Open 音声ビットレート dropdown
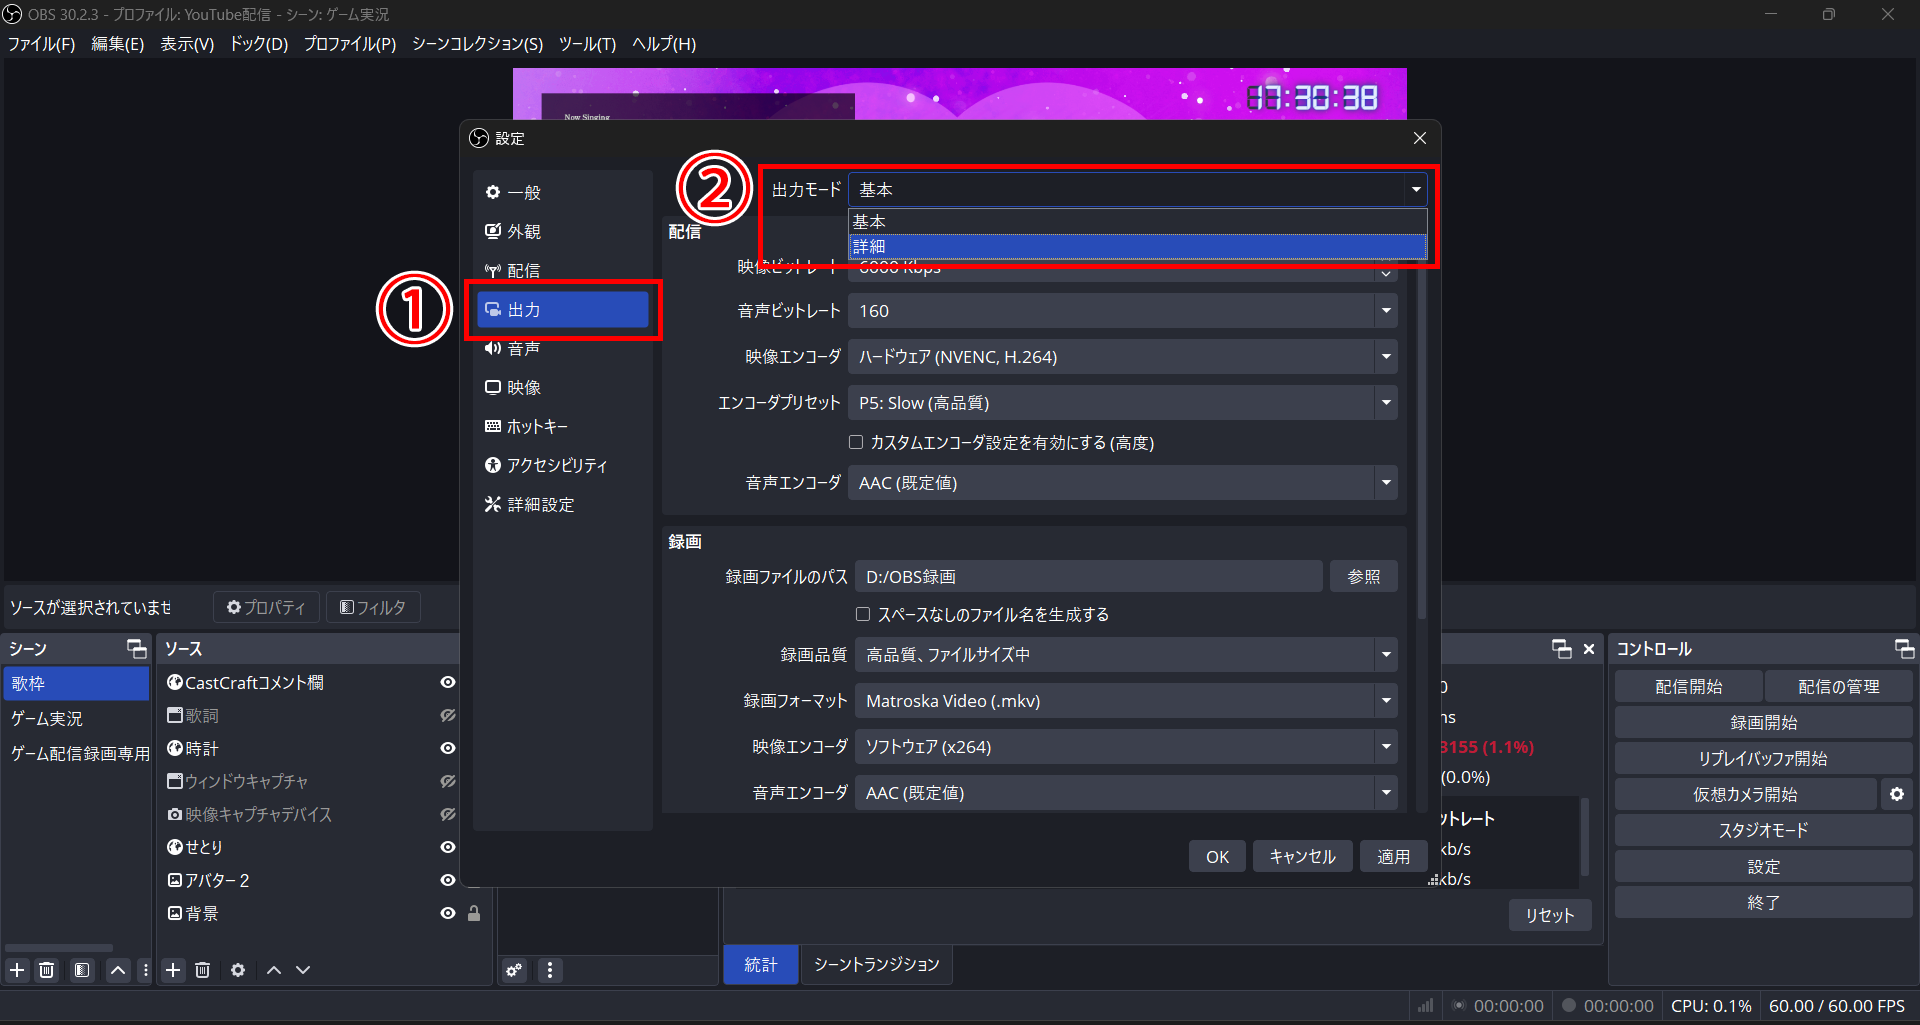The image size is (1920, 1025). click(x=1122, y=311)
